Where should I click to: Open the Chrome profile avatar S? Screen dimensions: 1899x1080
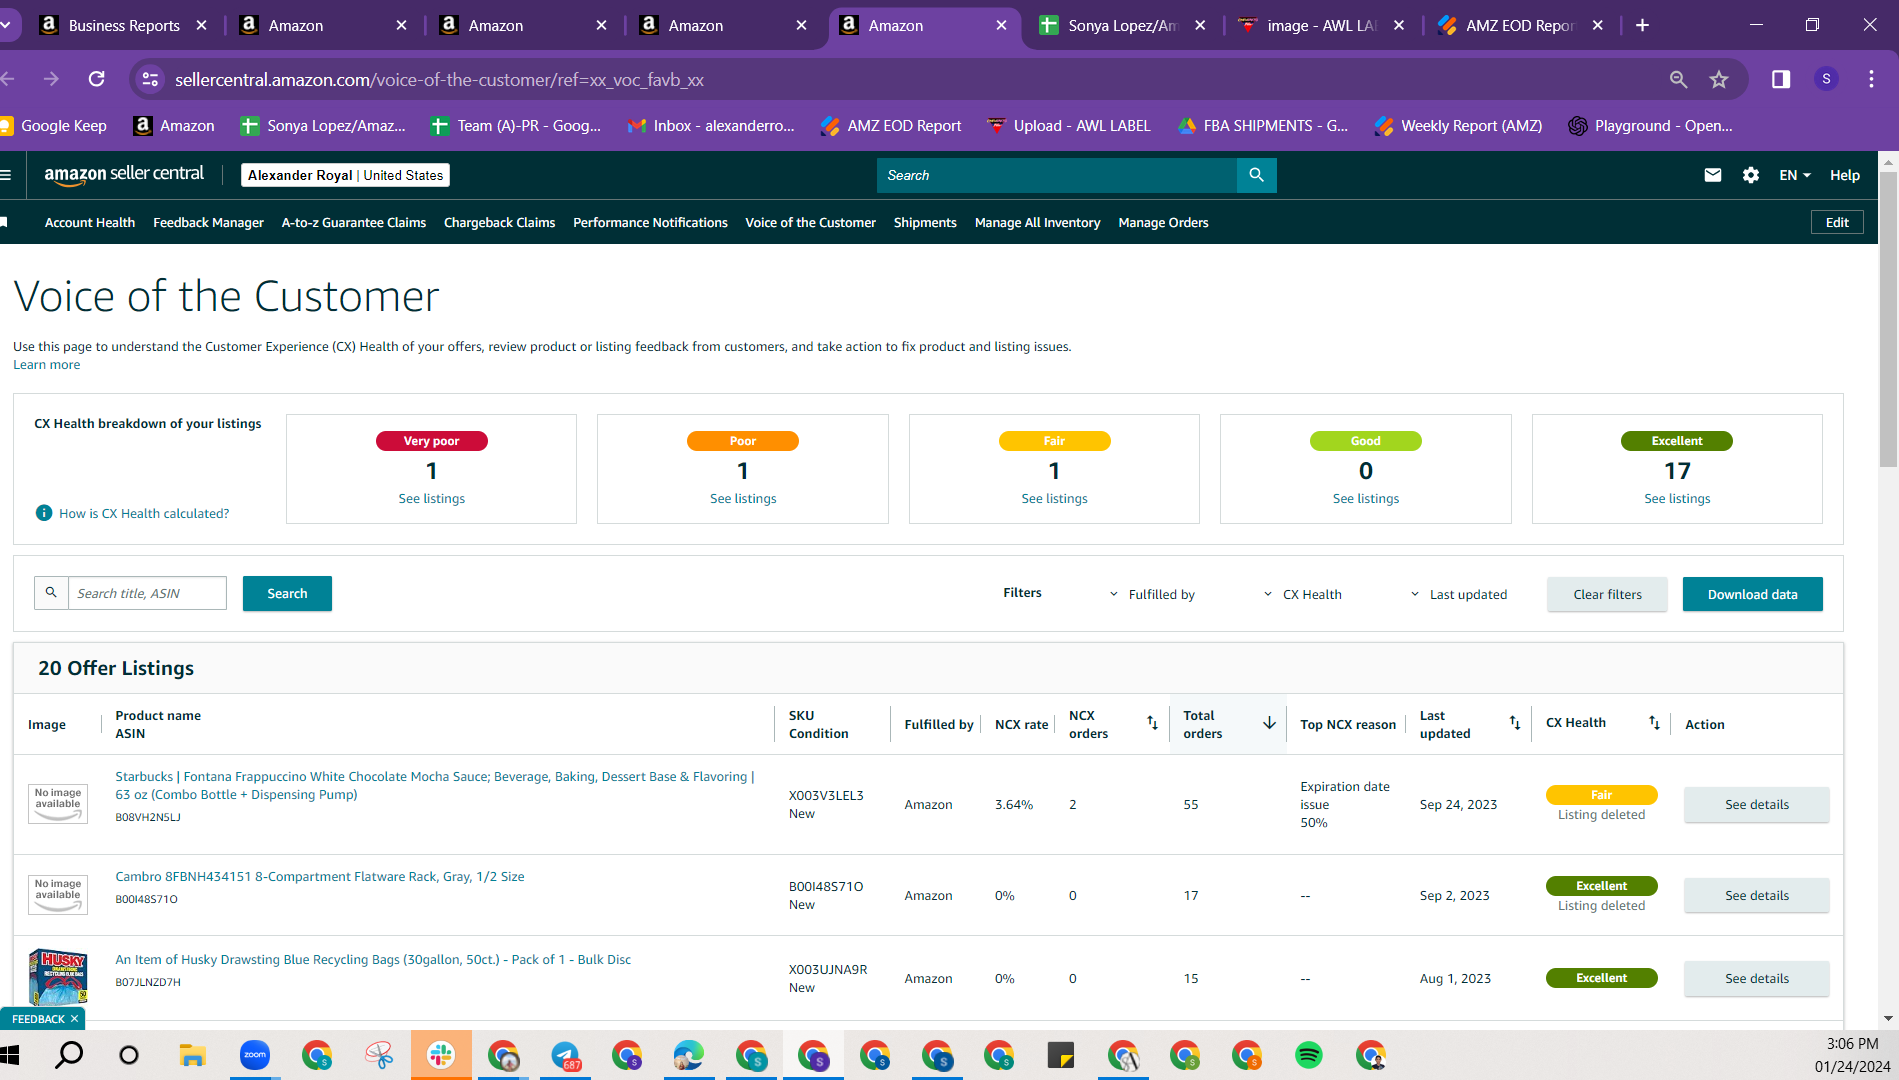[x=1826, y=79]
